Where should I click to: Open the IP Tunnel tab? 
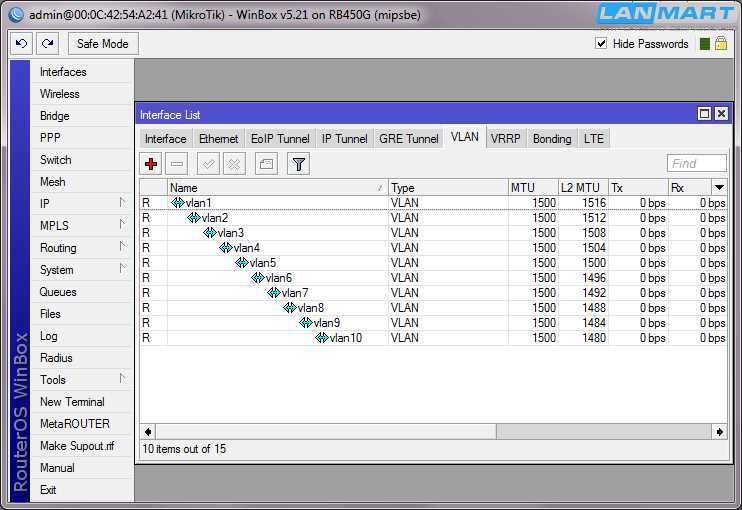click(344, 139)
